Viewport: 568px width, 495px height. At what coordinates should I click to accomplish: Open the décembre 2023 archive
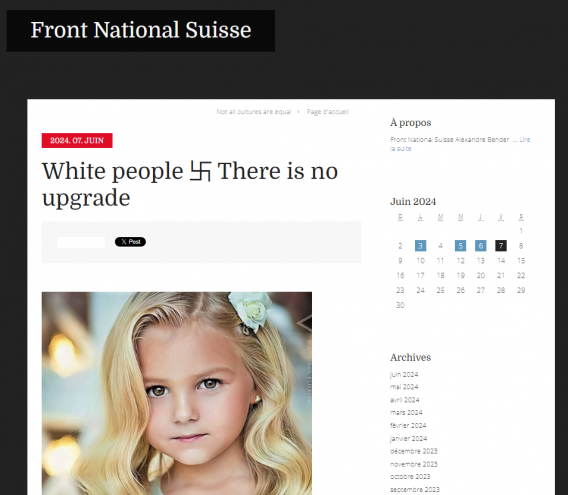click(x=413, y=451)
